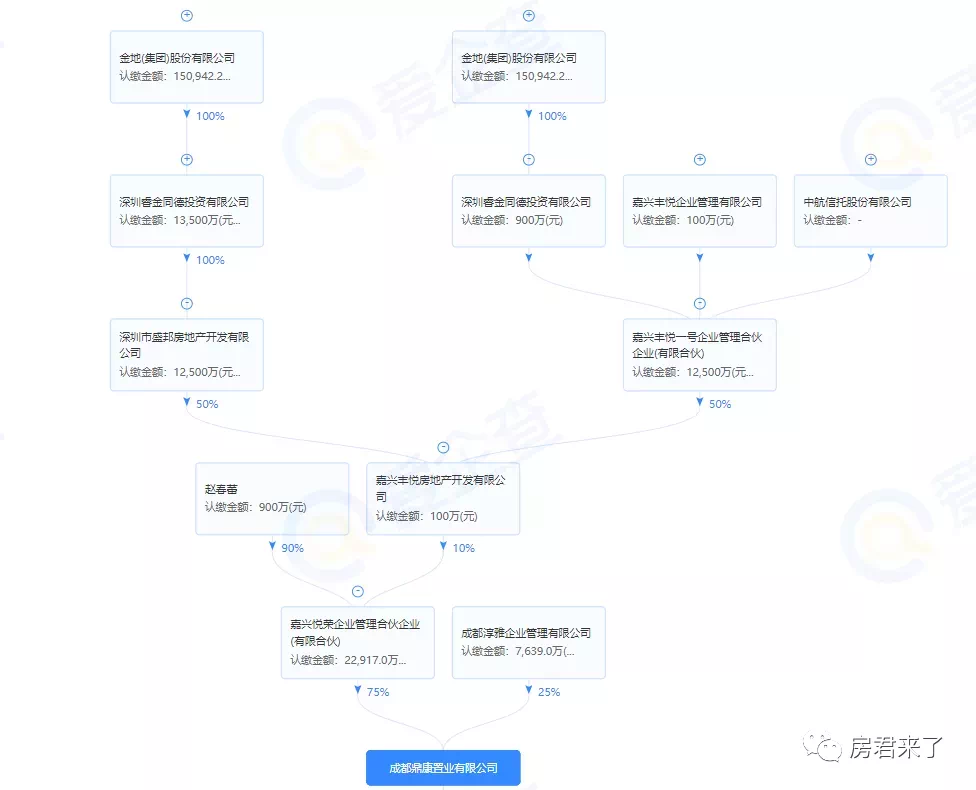Open 嘉兴丰悦企业管理有限公司 card

click(x=700, y=210)
